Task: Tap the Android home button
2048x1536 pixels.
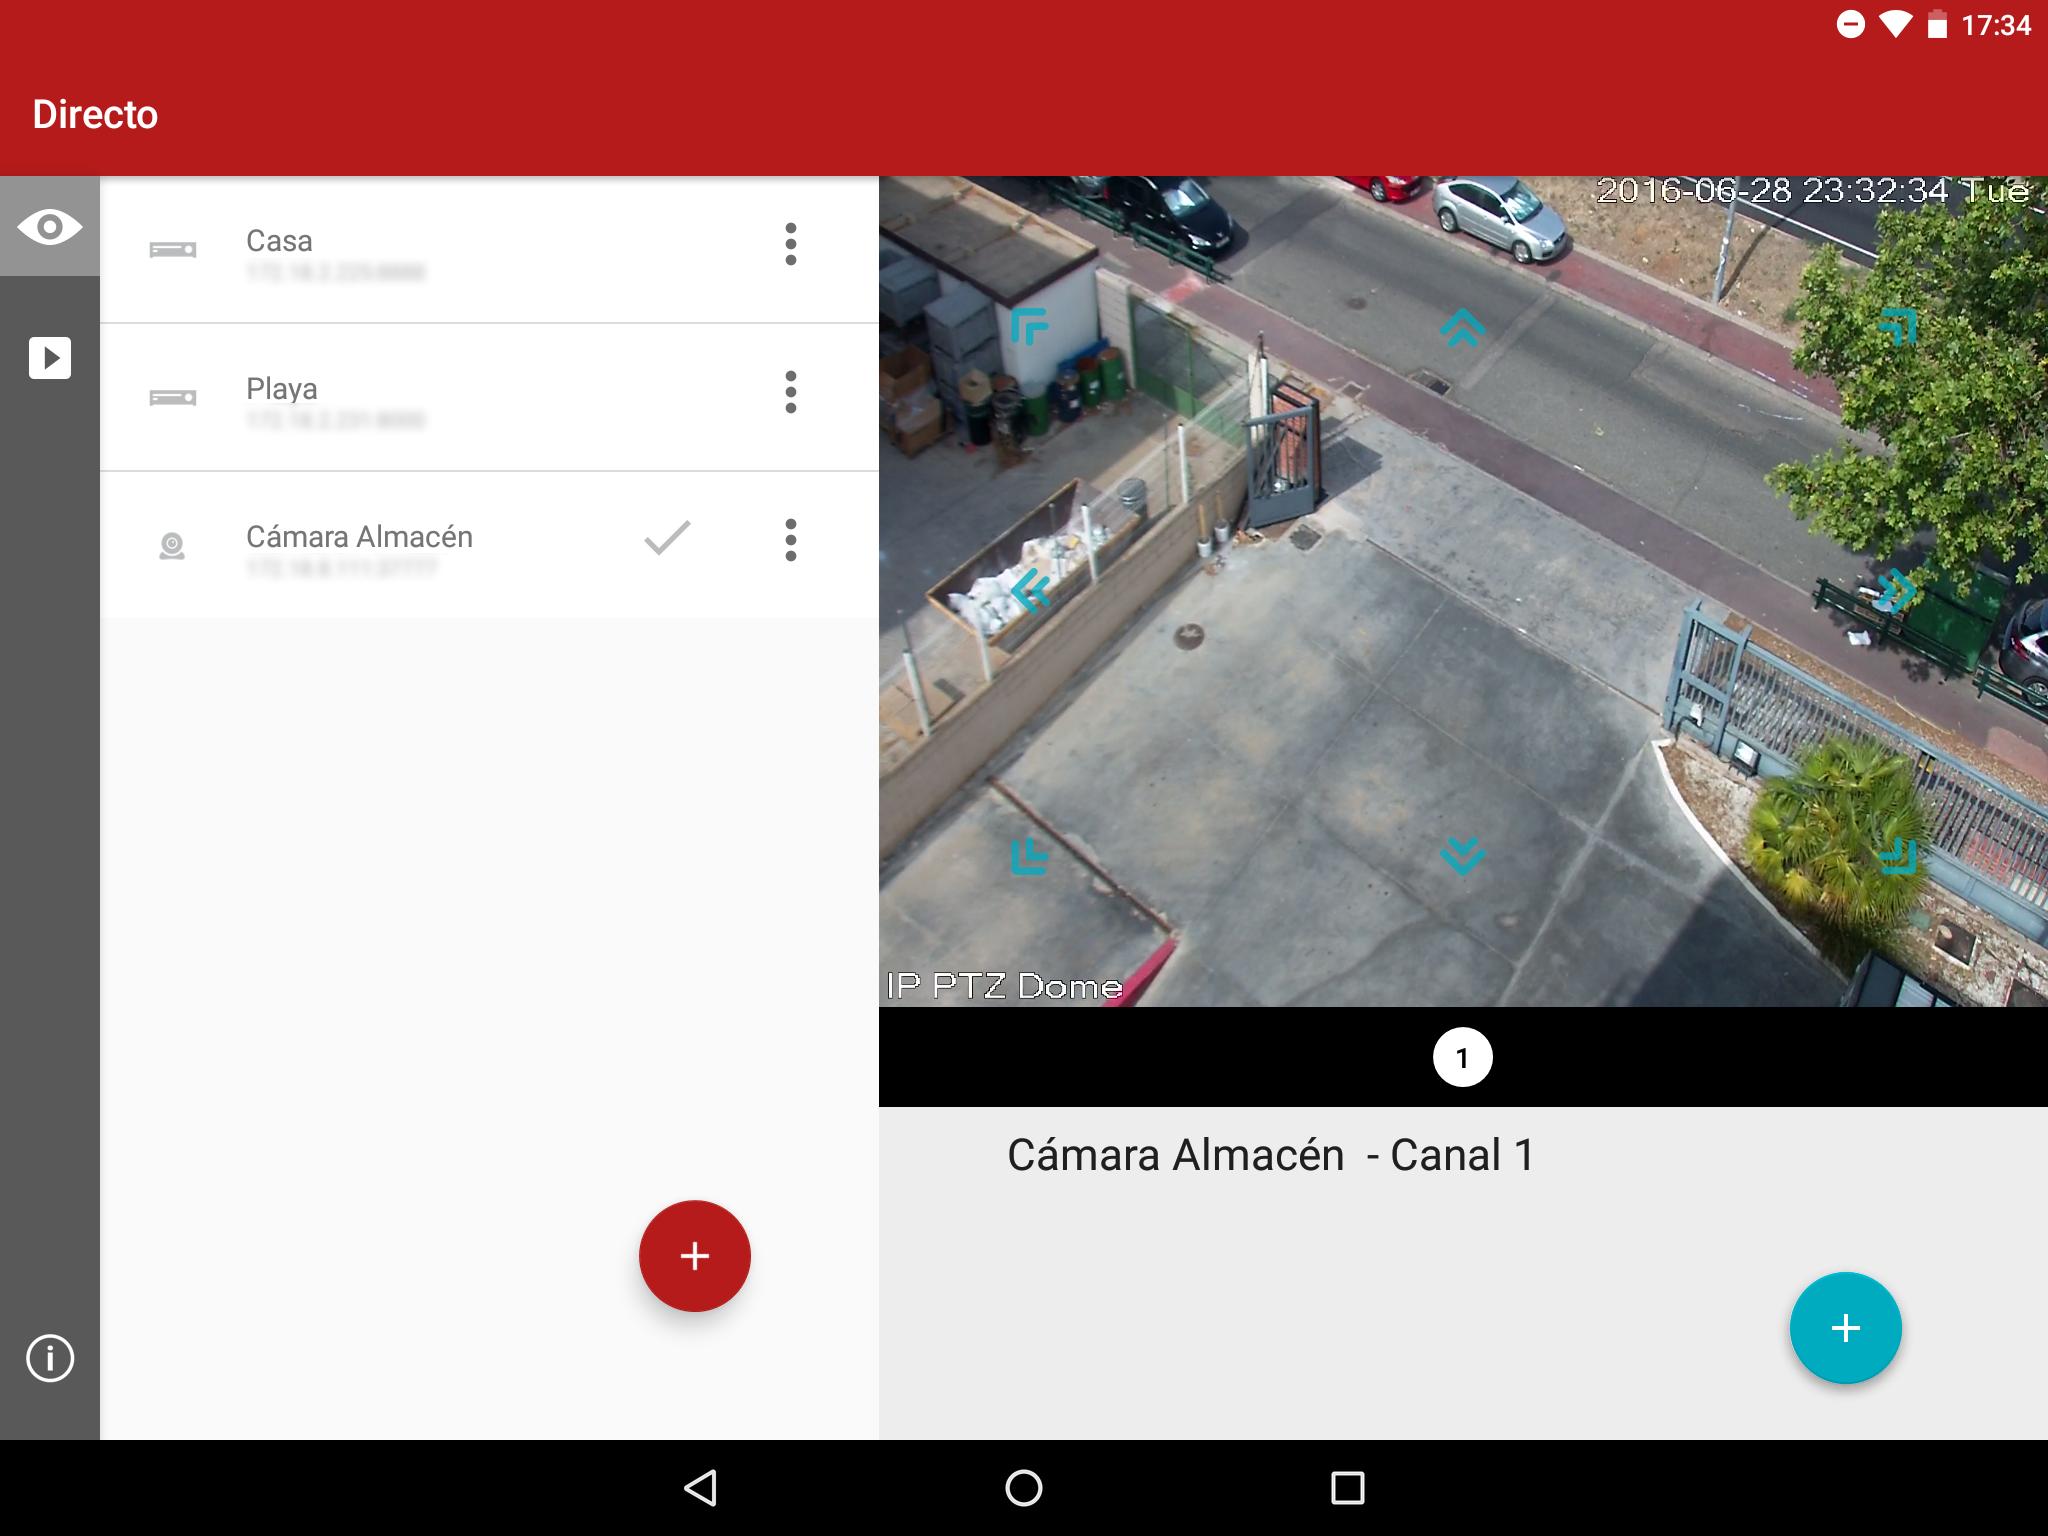Action: pos(1023,1488)
